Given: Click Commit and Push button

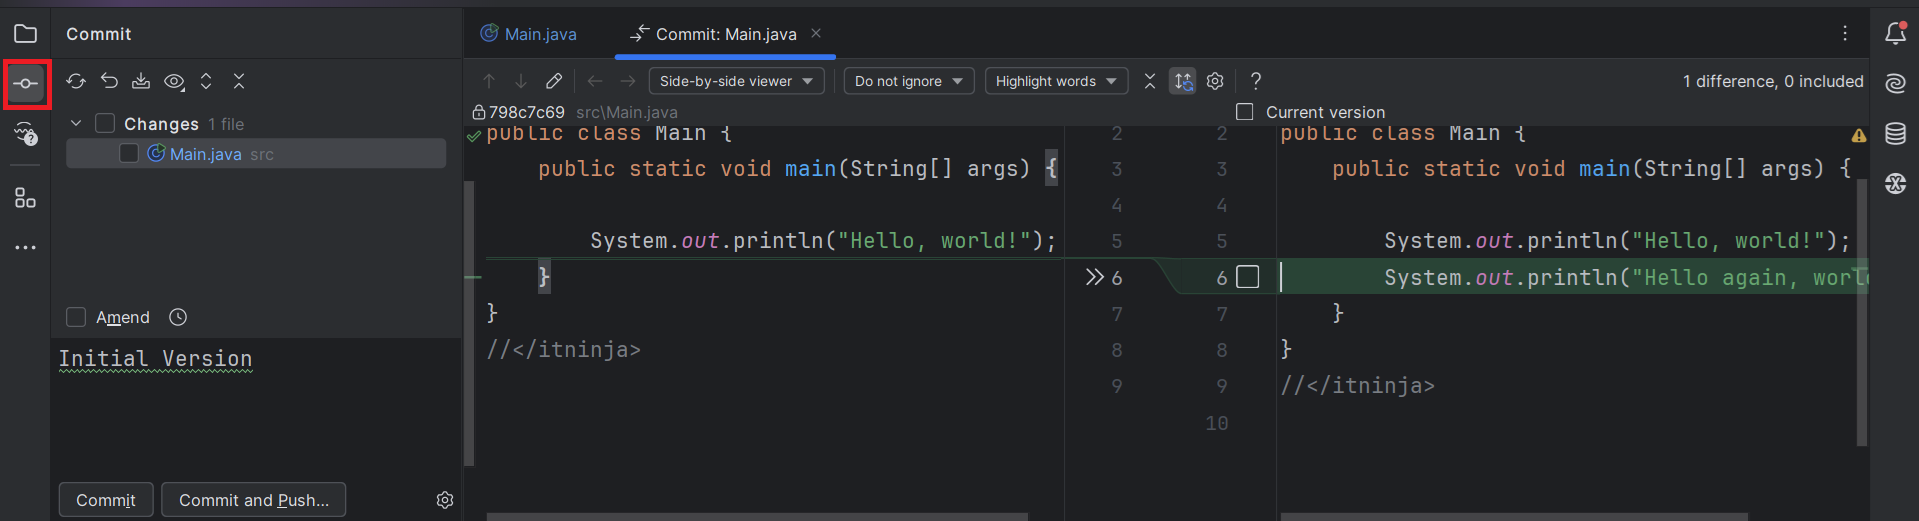Looking at the screenshot, I should (254, 500).
